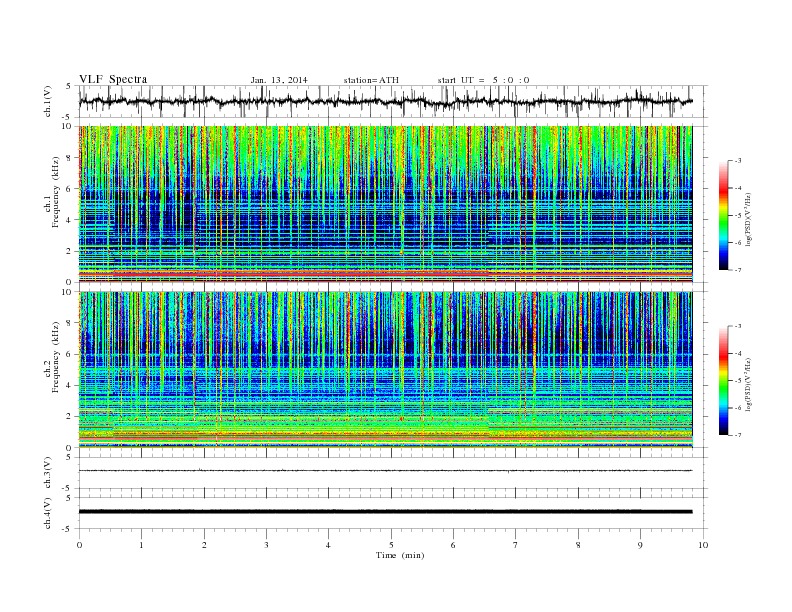This screenshot has height=612, width=792.
Task: Pick the lower PSD color bar for ch.2
Action: [x=724, y=380]
